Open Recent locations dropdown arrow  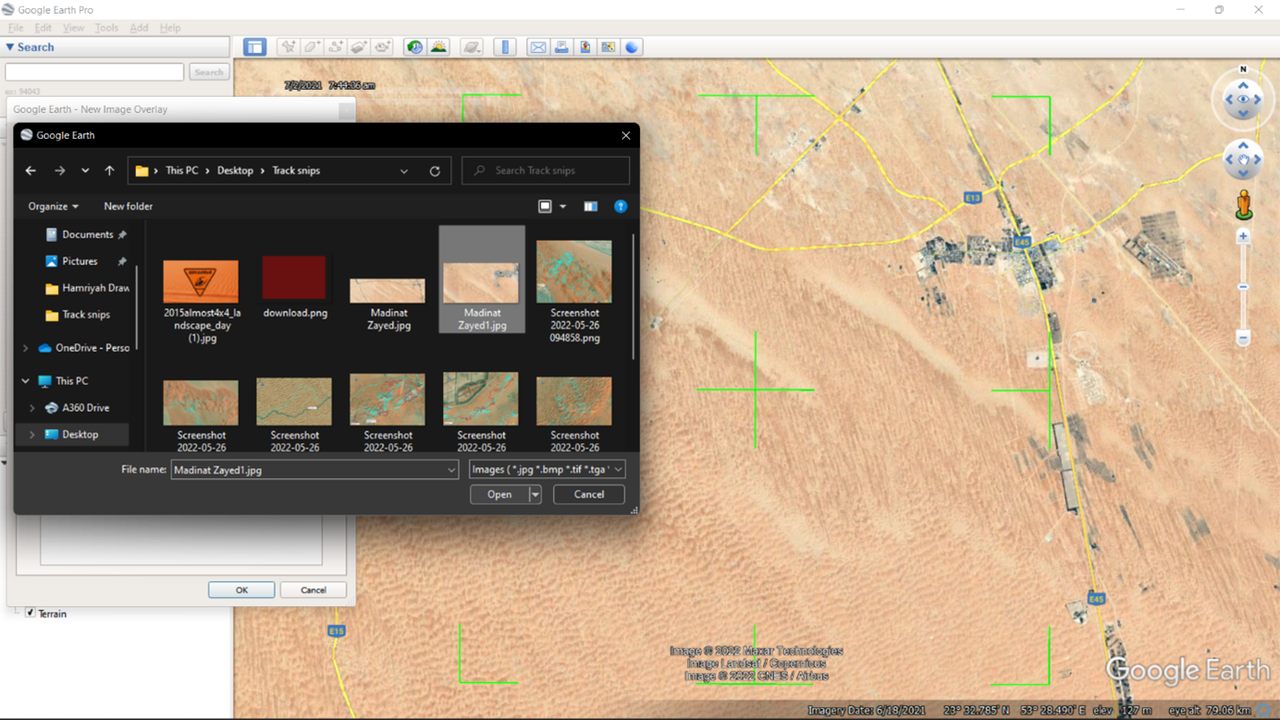click(85, 171)
